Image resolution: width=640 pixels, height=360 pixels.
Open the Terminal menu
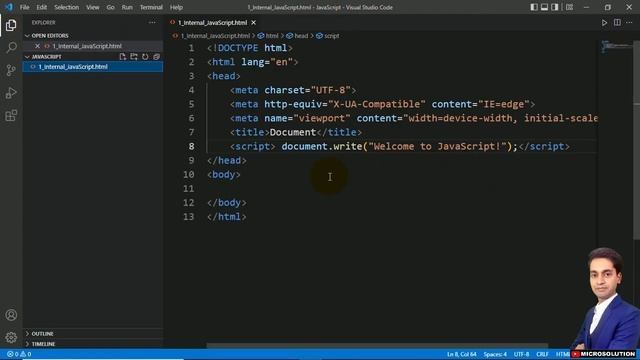coord(151,7)
